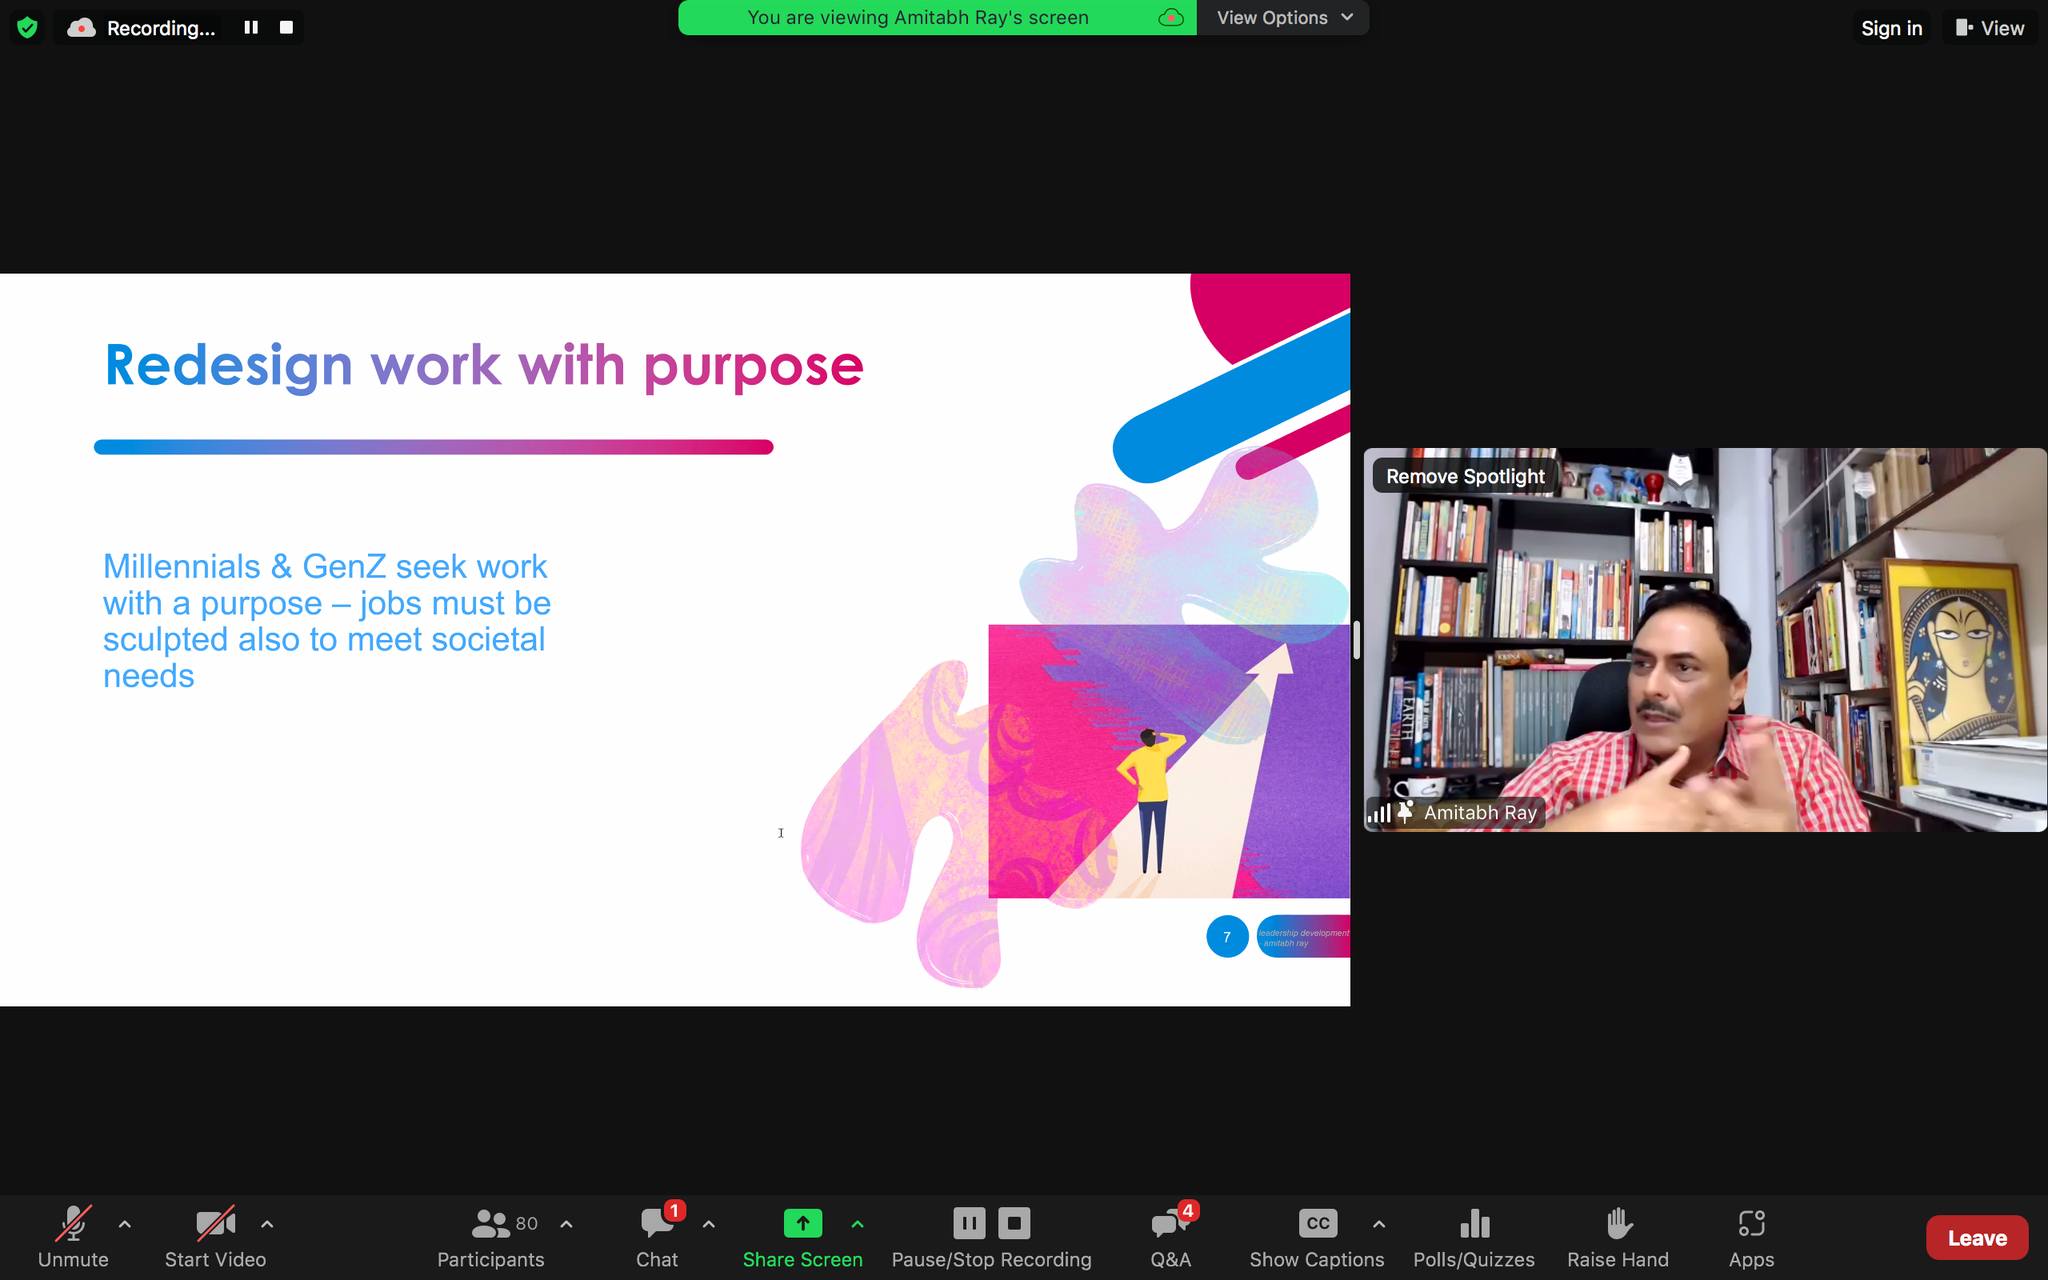Expand video settings chevron beside Start Video

(x=267, y=1224)
